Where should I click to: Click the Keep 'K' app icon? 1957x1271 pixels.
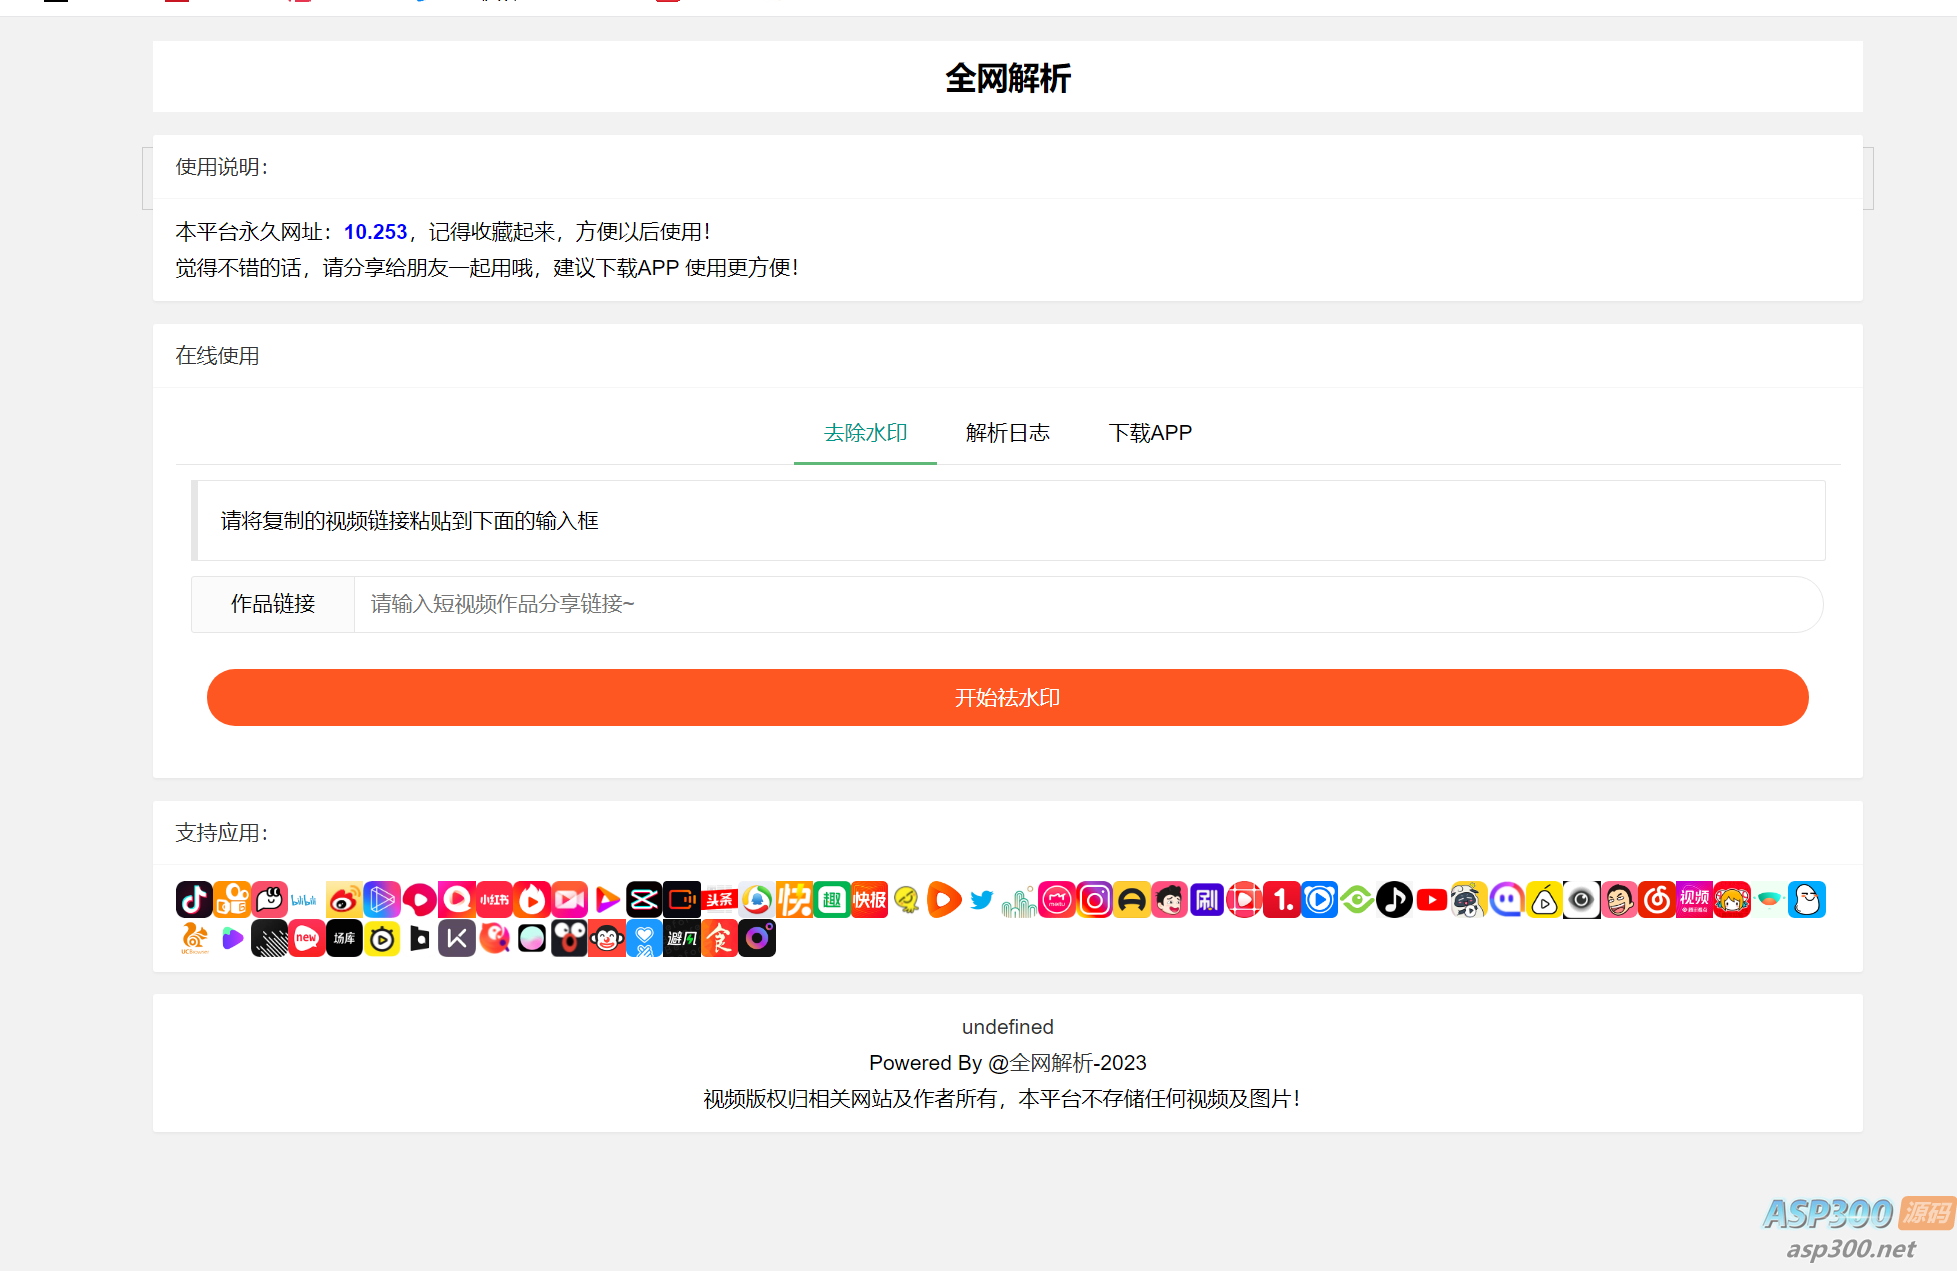tap(457, 939)
